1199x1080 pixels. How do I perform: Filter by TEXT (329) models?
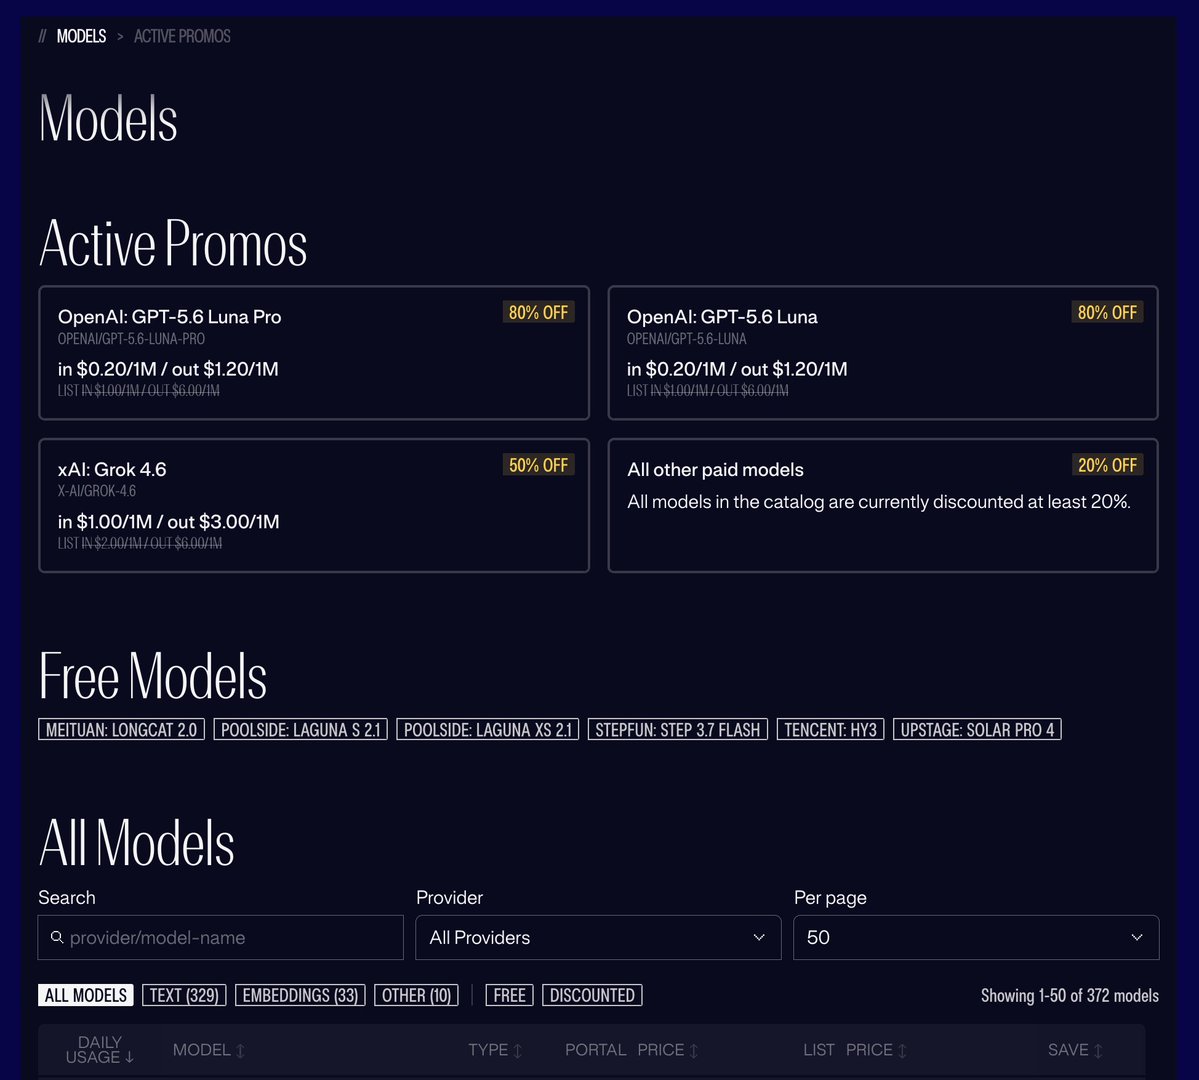[184, 995]
